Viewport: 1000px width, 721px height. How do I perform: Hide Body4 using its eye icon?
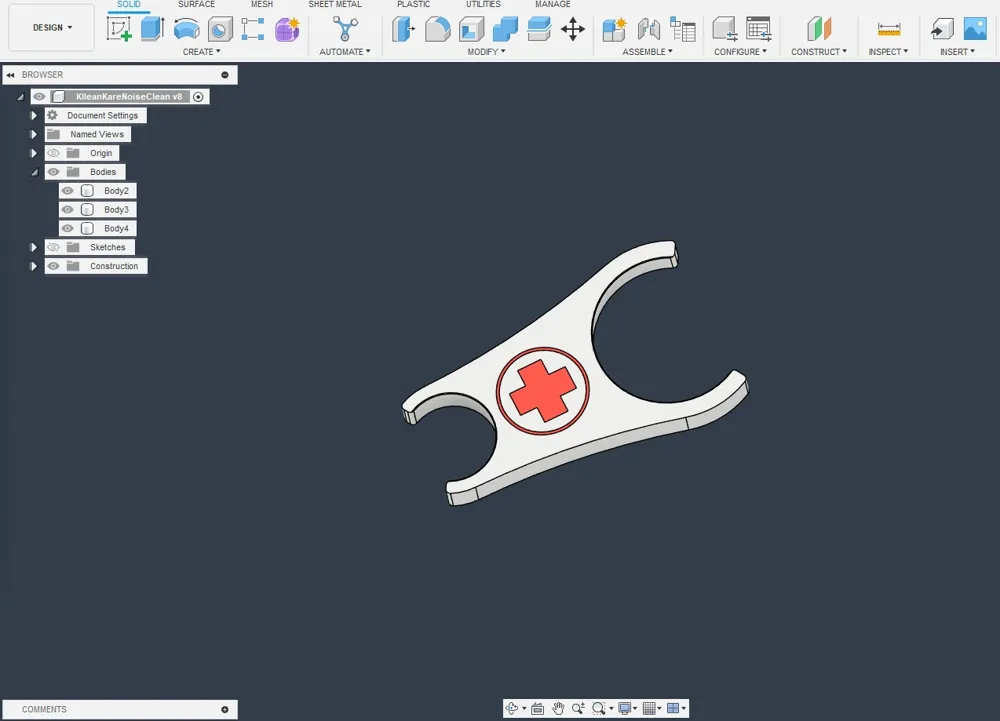tap(68, 228)
